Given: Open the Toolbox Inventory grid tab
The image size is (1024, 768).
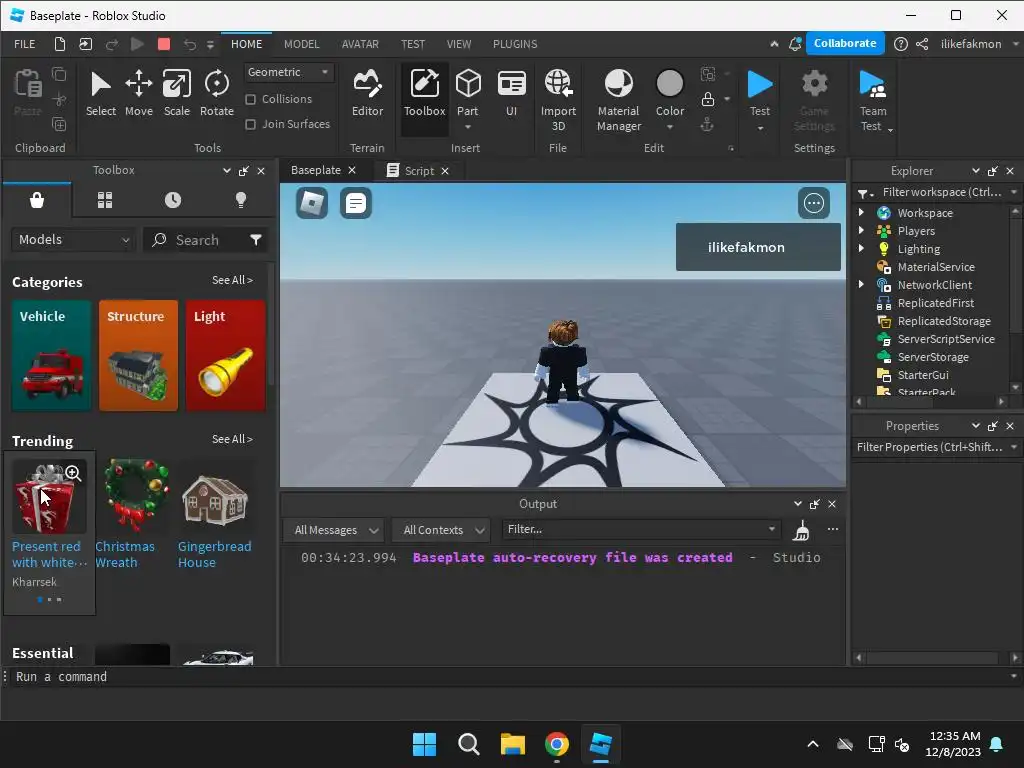Looking at the screenshot, I should click(x=105, y=200).
